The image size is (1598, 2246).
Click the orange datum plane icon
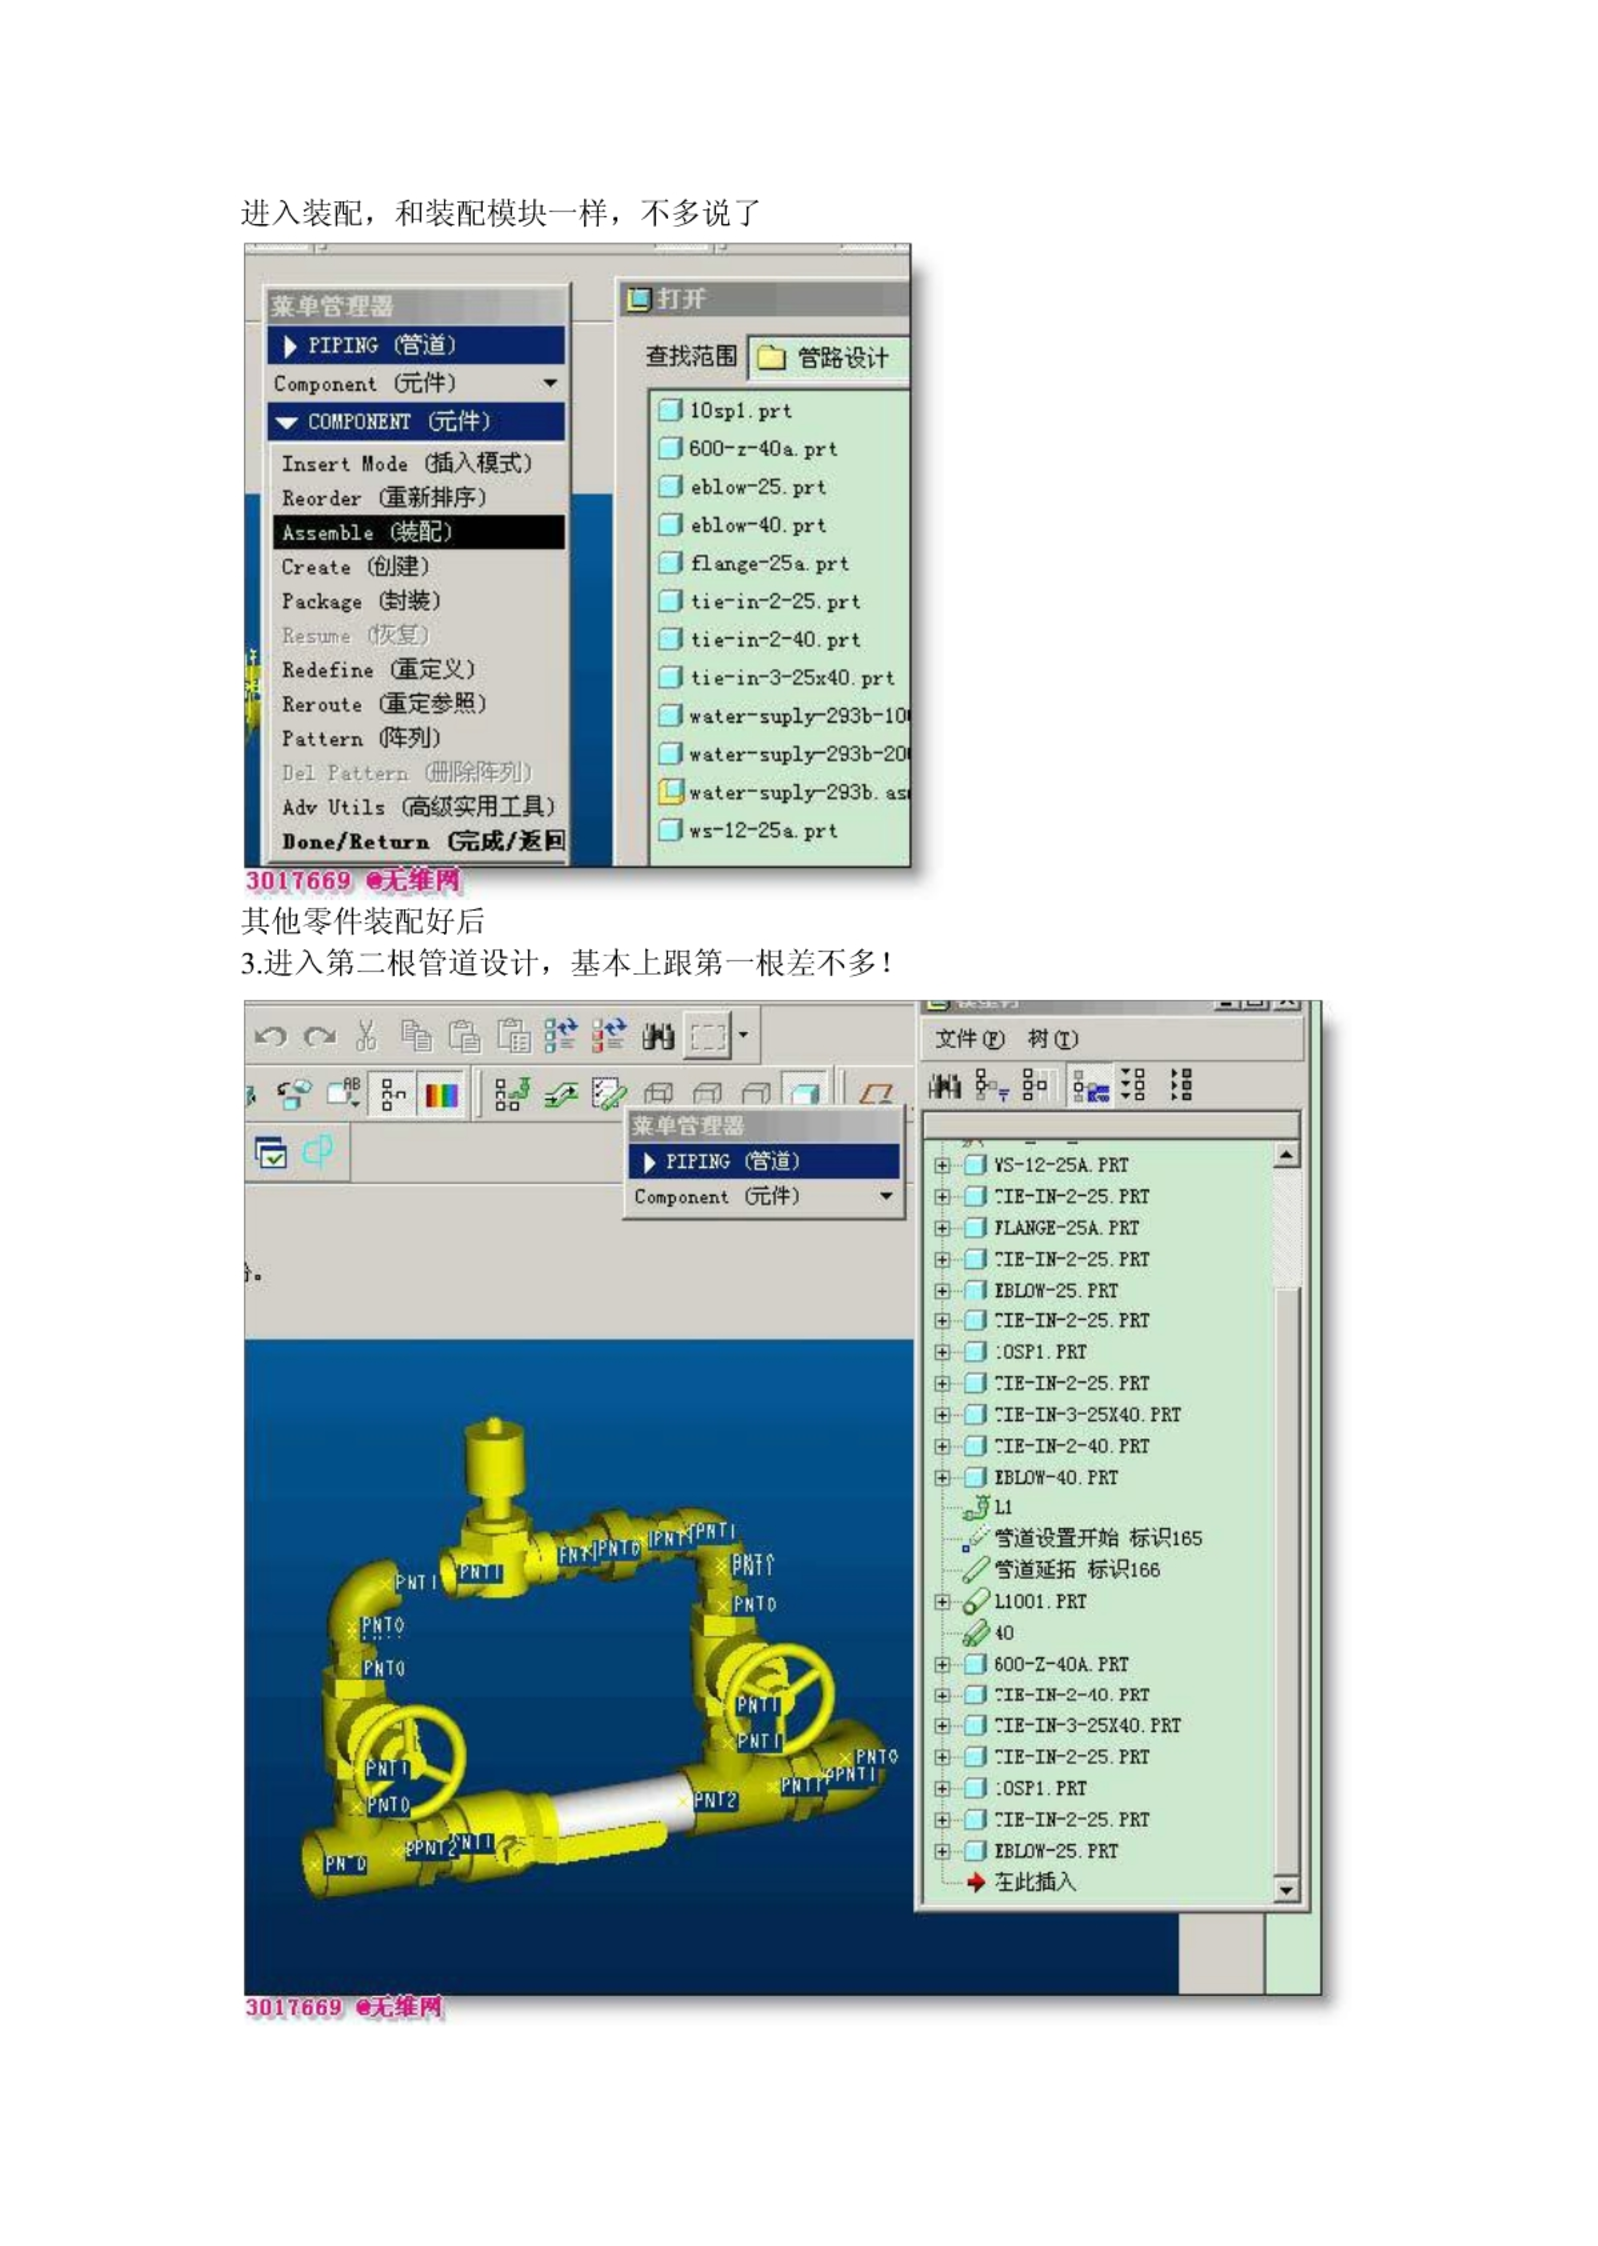pyautogui.click(x=875, y=1094)
